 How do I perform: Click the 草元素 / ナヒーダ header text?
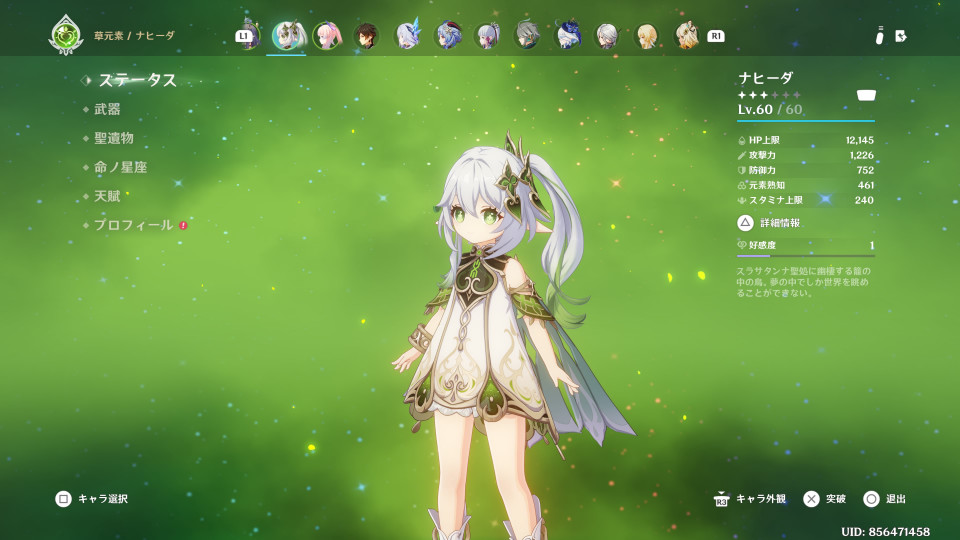point(134,36)
